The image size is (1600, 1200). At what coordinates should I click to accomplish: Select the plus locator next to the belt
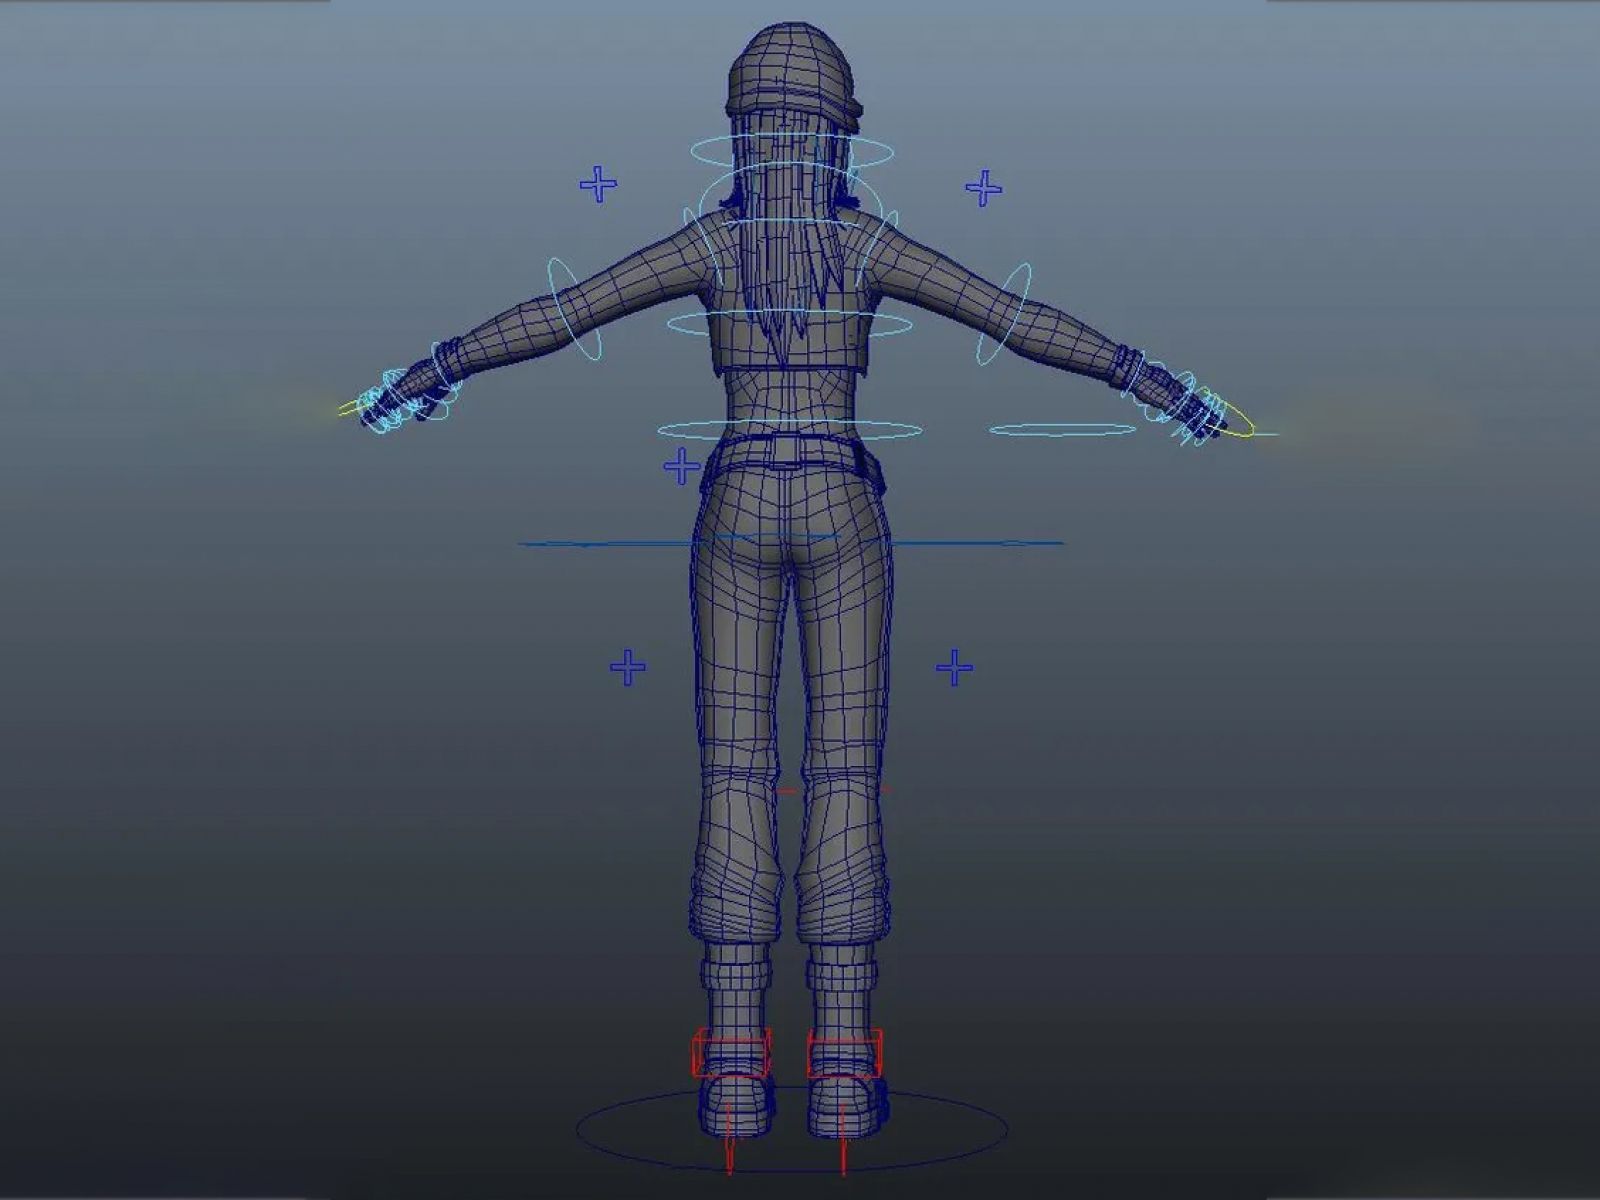[682, 466]
